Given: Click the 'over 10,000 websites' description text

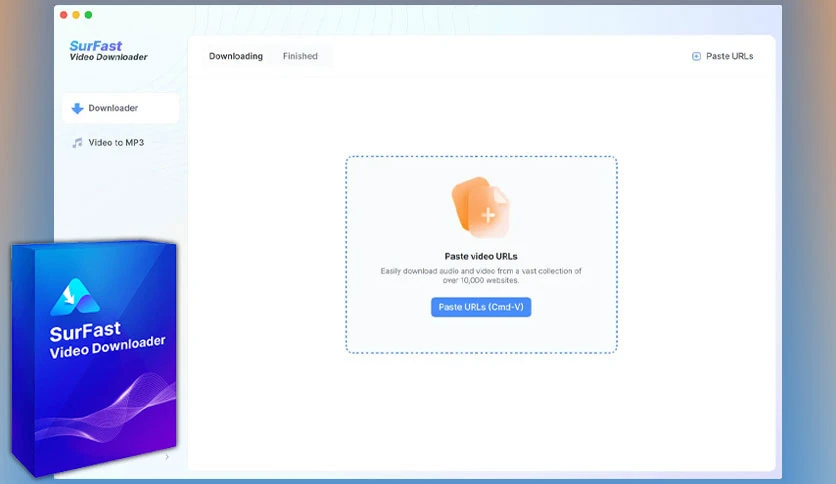Looking at the screenshot, I should 481,276.
